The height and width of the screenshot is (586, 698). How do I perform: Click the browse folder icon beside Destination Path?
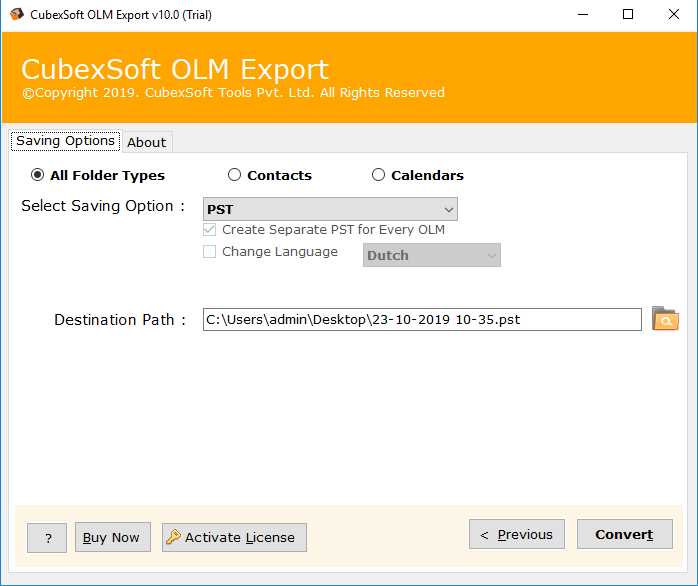pos(665,319)
